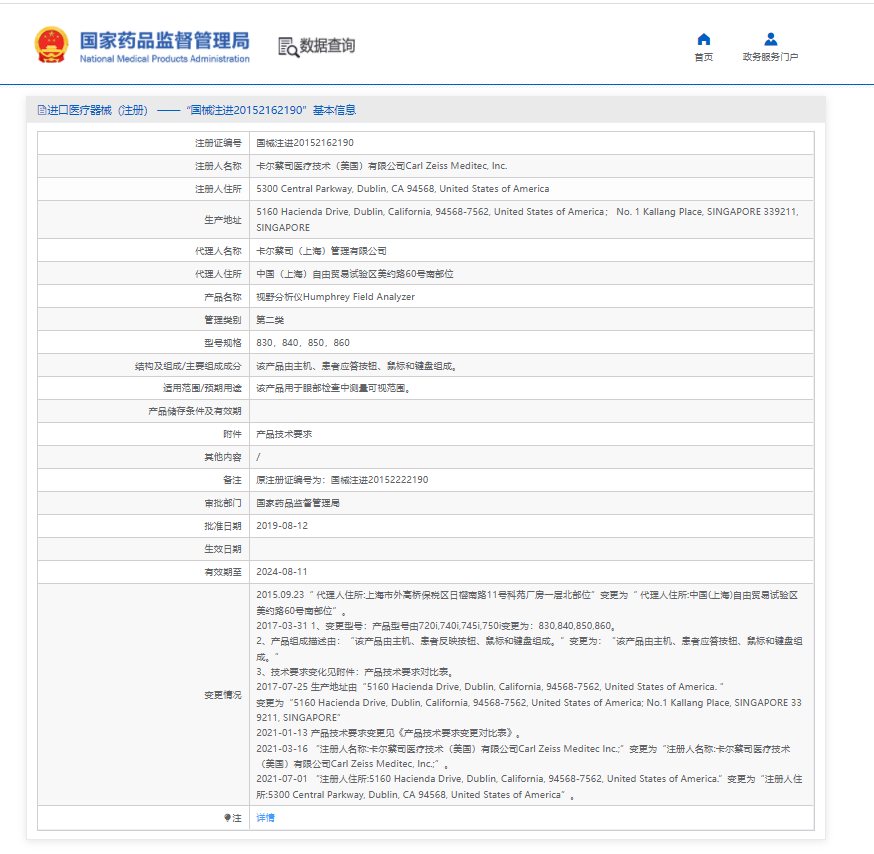Select the 2021-07-01 registrant address change line
This screenshot has height=854, width=874.
[529, 787]
